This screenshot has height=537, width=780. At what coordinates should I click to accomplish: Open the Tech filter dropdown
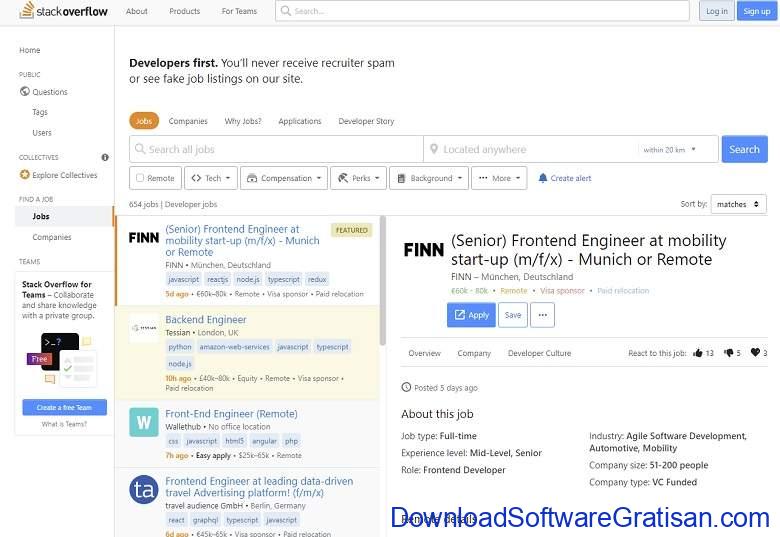pos(211,178)
